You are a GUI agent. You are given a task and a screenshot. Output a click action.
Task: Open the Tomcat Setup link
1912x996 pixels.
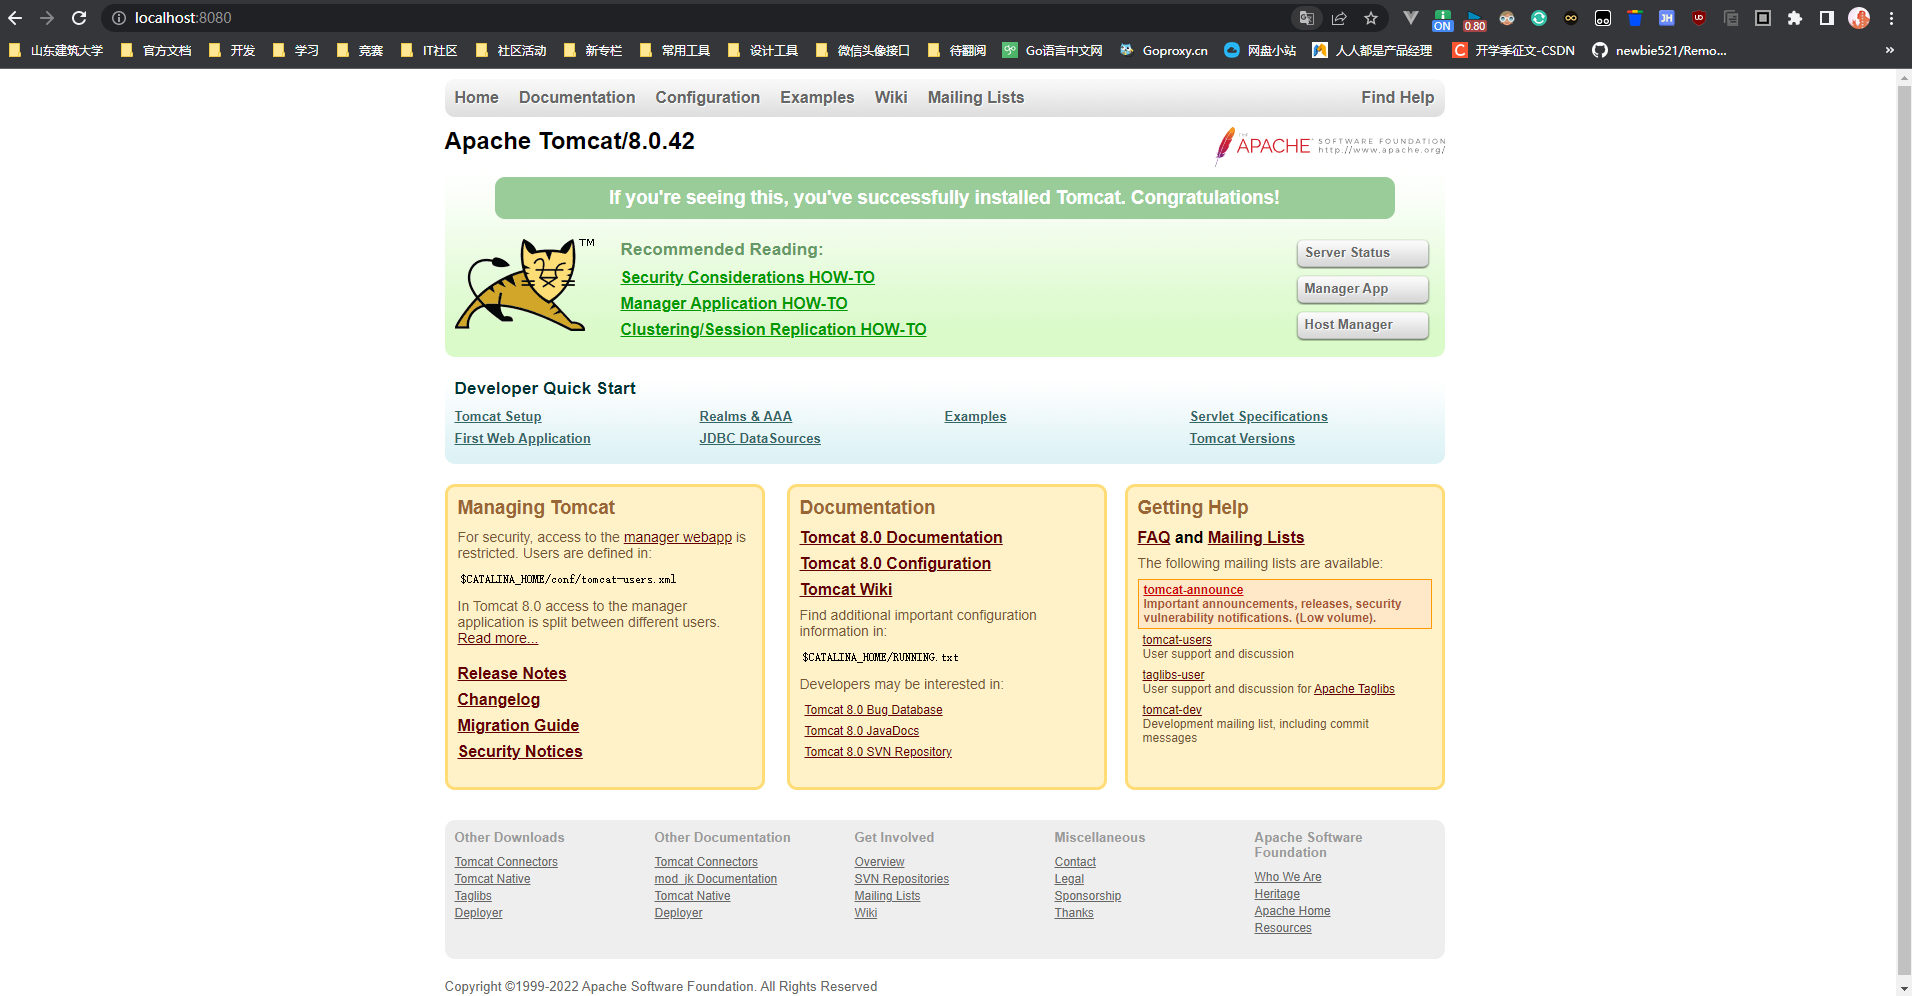pyautogui.click(x=498, y=416)
